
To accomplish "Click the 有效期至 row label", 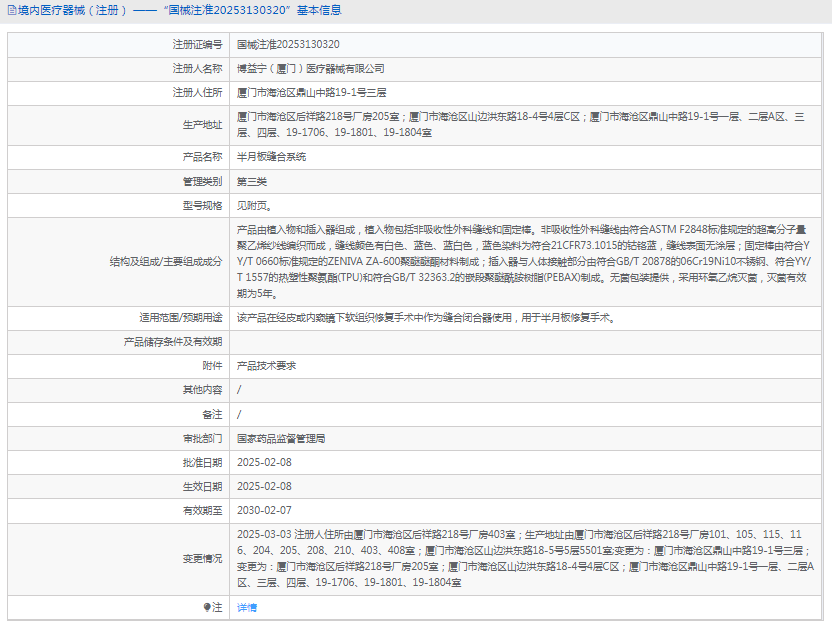I will (203, 511).
